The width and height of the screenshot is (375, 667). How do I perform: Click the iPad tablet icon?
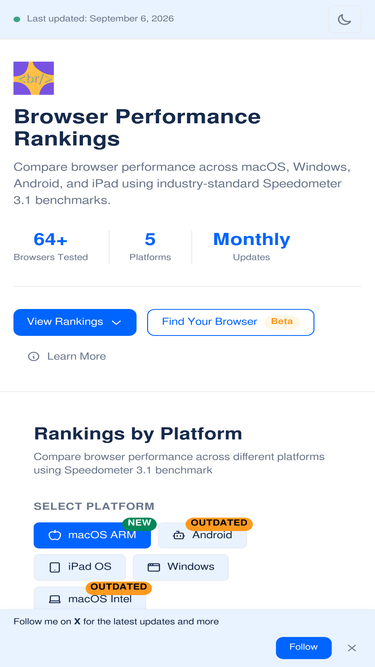tap(54, 567)
